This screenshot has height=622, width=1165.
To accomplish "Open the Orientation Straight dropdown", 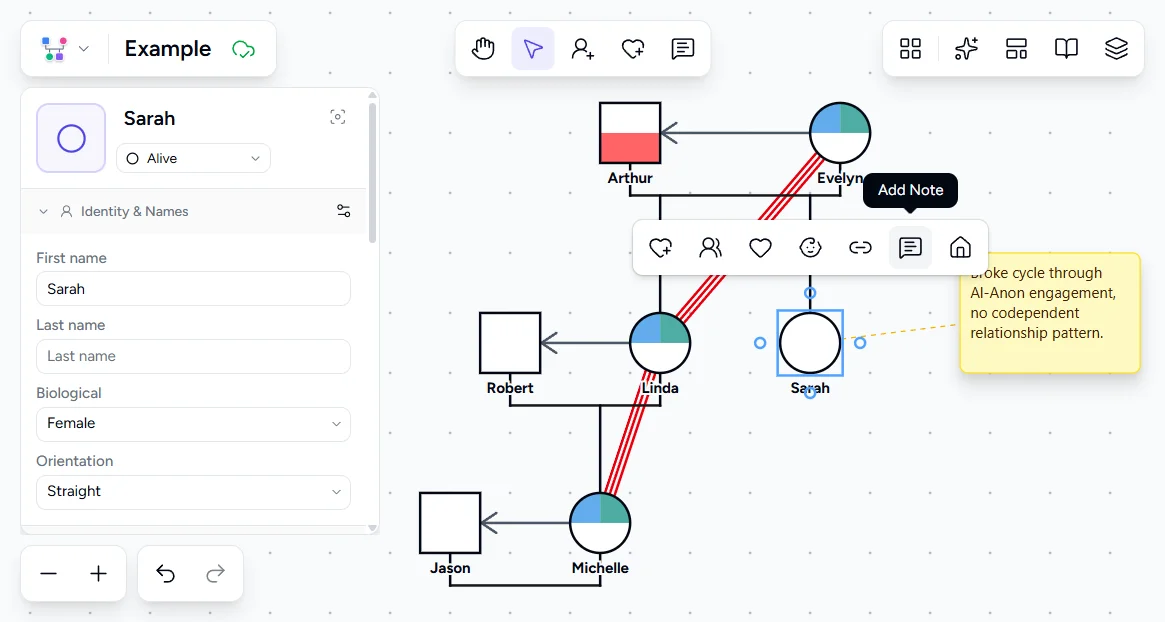I will coord(193,492).
